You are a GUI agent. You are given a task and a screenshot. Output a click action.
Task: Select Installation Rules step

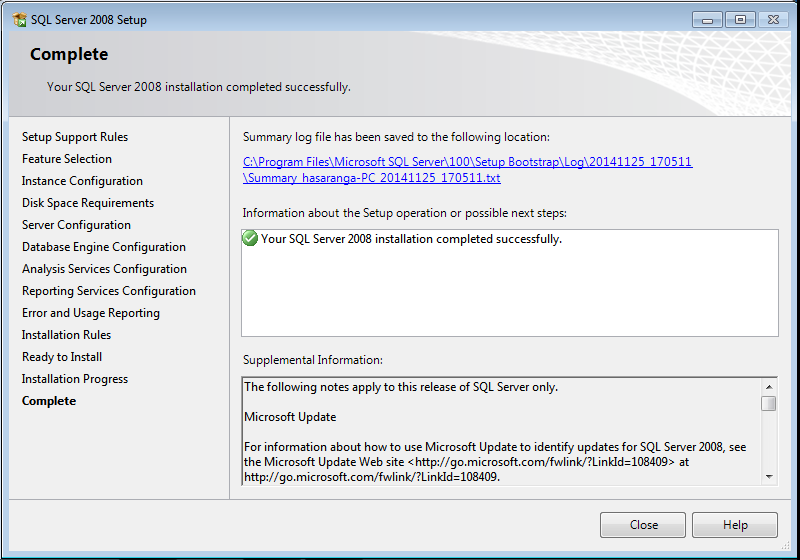pos(66,335)
